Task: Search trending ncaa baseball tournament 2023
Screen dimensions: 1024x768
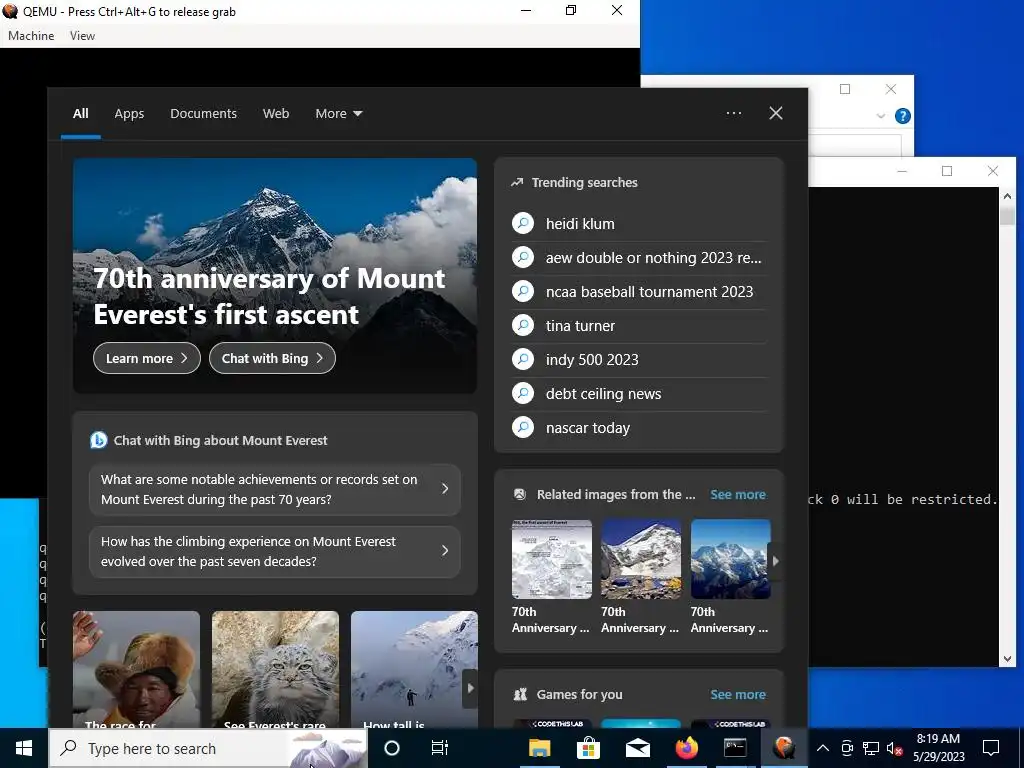Action: [649, 292]
